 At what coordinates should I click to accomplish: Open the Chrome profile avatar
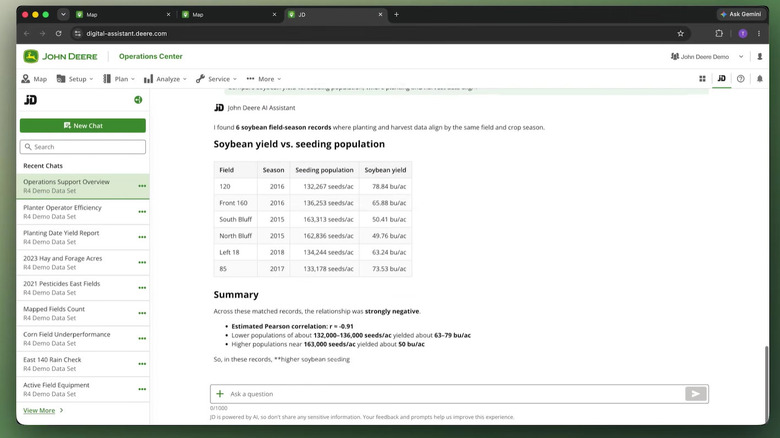[743, 33]
